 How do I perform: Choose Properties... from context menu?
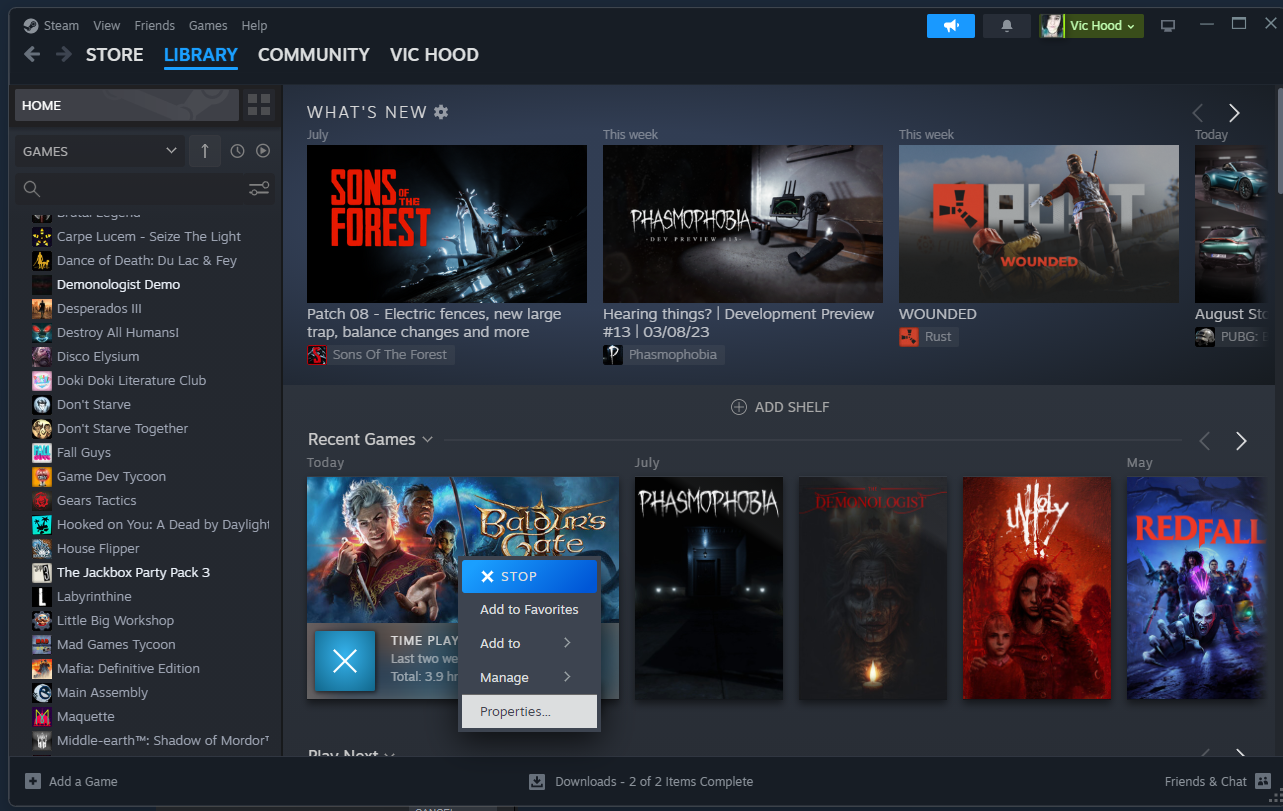(x=529, y=711)
